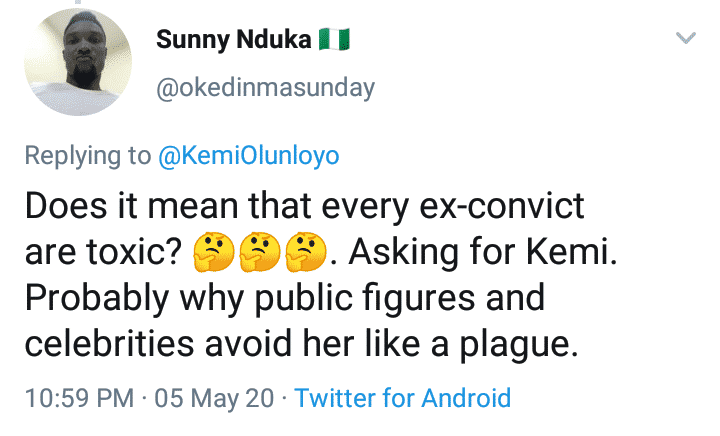
Task: Click the middle thinking face emoji
Action: tap(256, 256)
